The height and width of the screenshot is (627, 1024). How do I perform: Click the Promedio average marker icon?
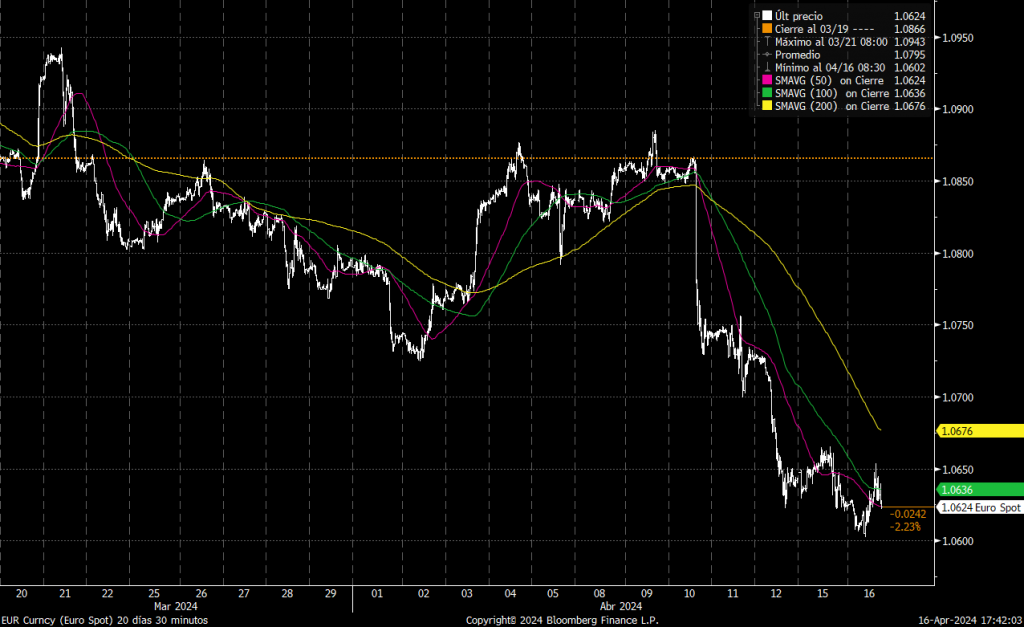[766, 54]
